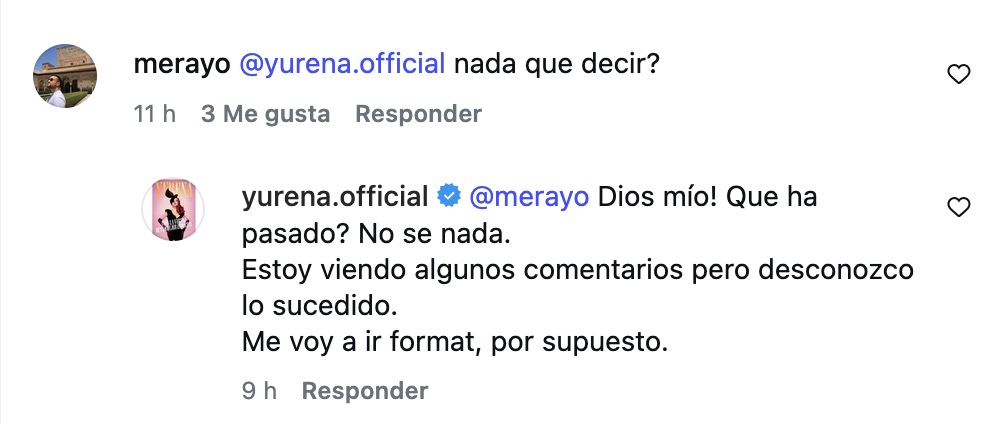Image resolution: width=994 pixels, height=424 pixels.
Task: Open the bold yurena.official username on the reply
Action: pos(335,197)
